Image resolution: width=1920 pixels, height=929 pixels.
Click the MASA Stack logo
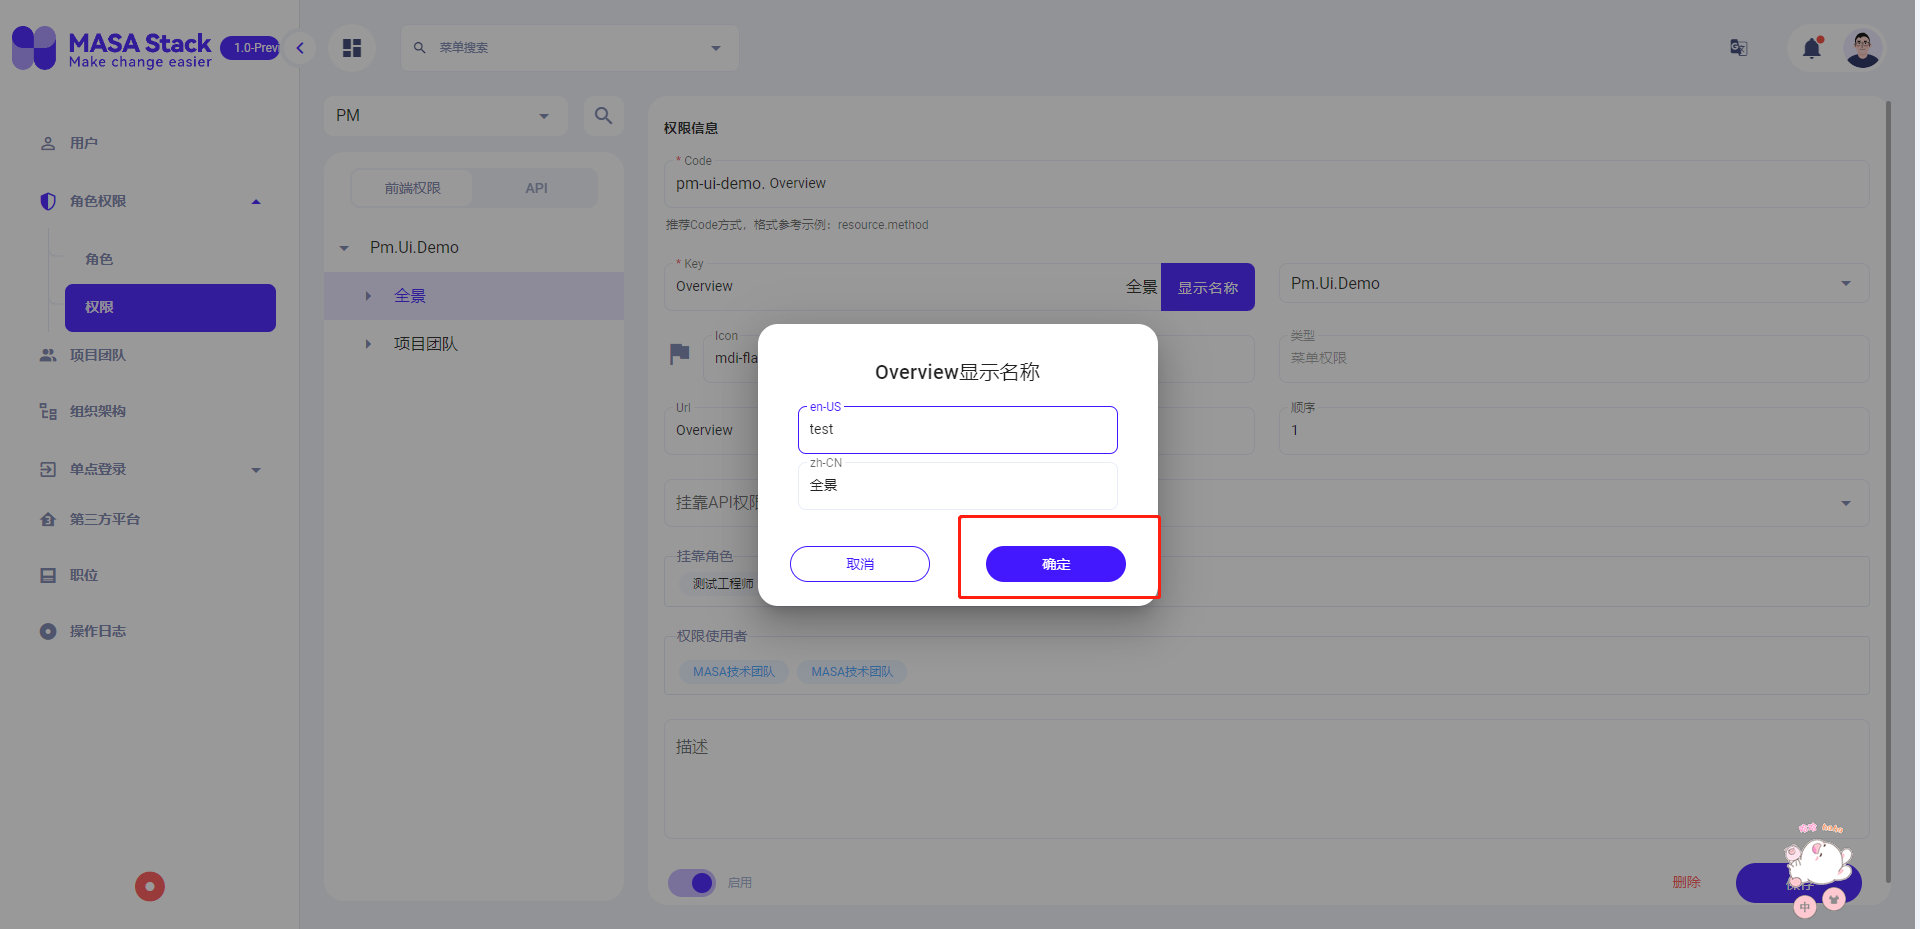click(112, 48)
